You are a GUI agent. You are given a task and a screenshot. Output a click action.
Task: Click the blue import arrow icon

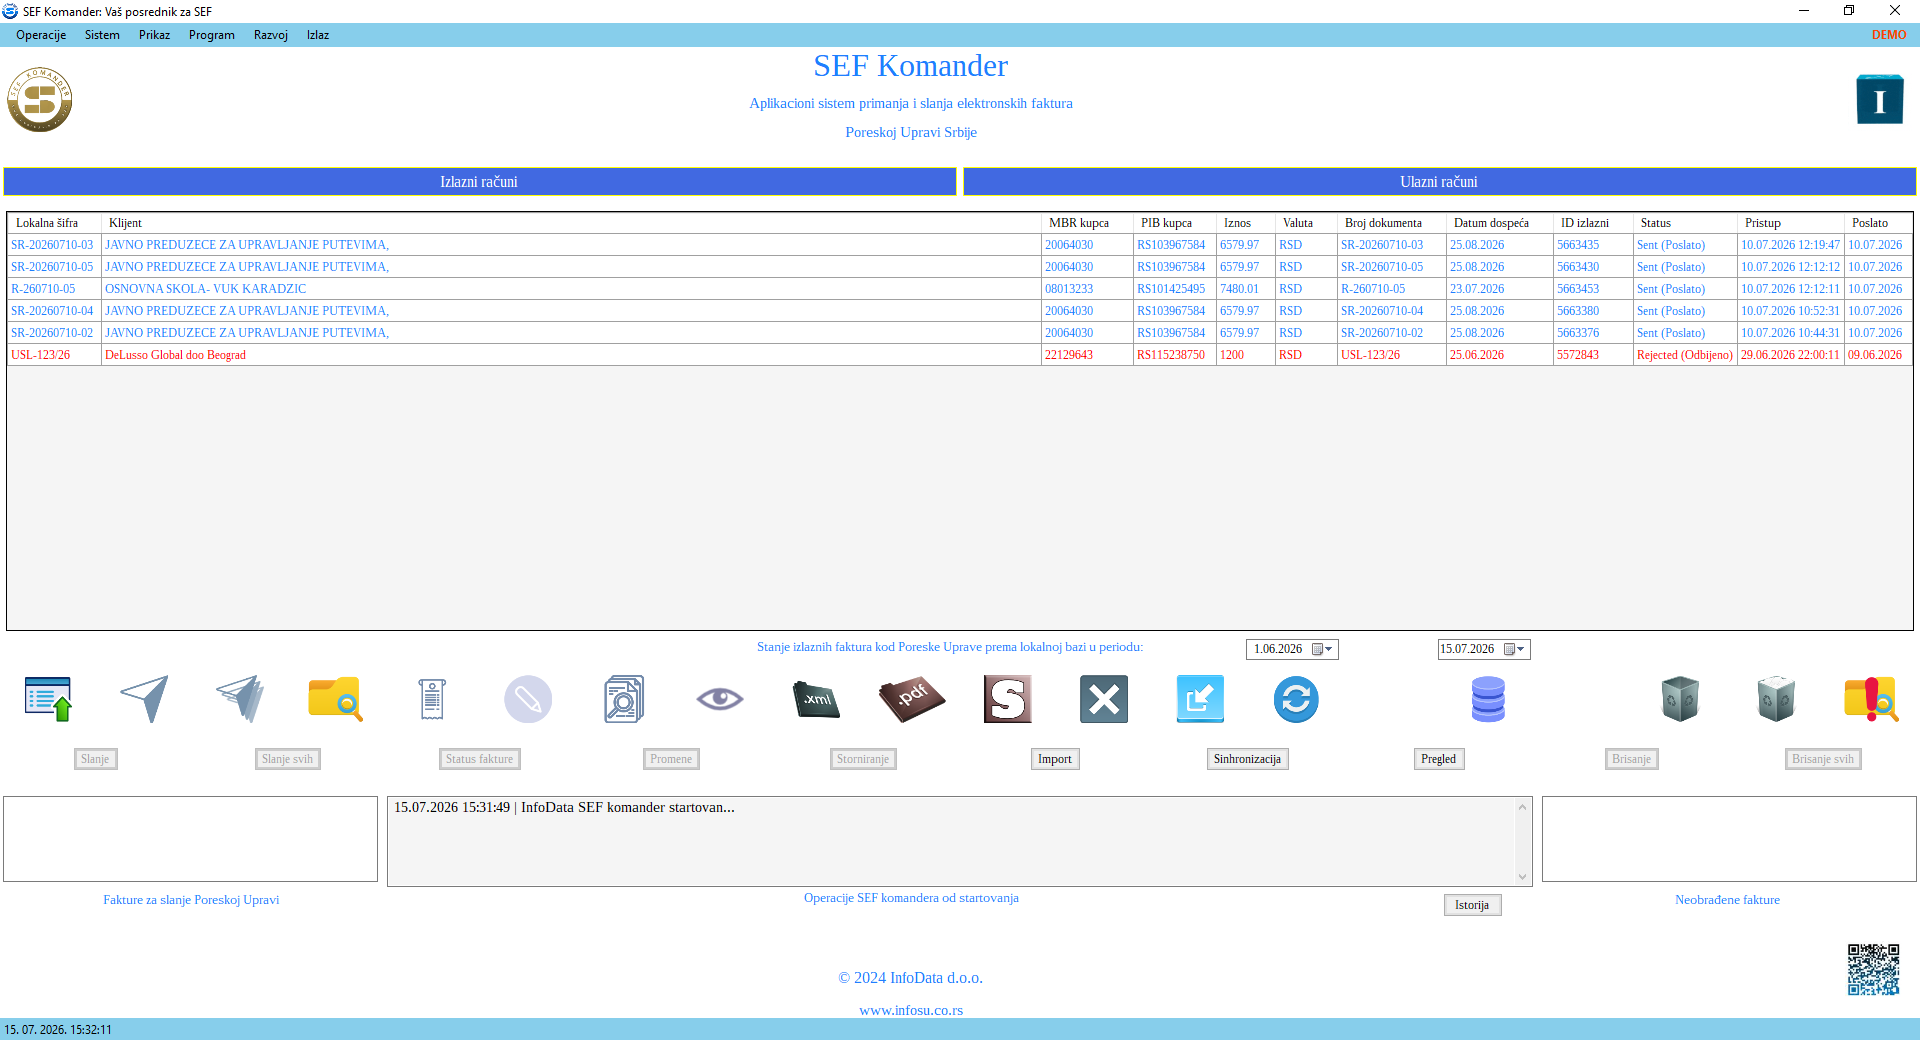pos(1200,699)
